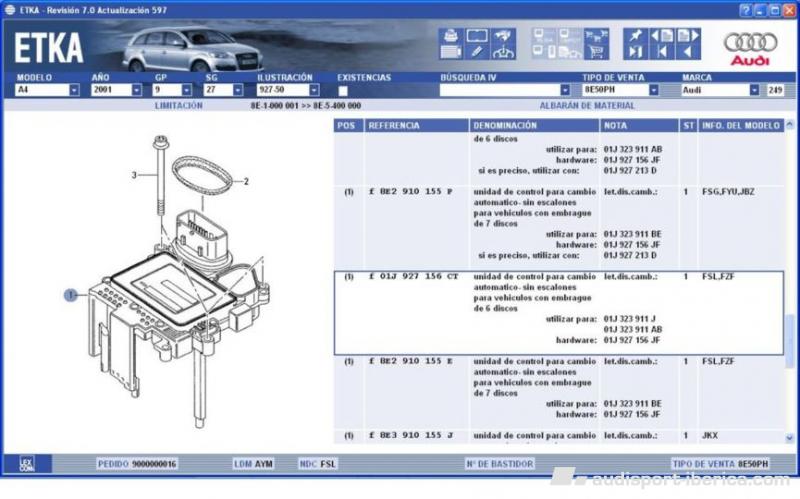Click the ALBARÁN DE MATERIAL link
This screenshot has width=800, height=499.
(587, 106)
